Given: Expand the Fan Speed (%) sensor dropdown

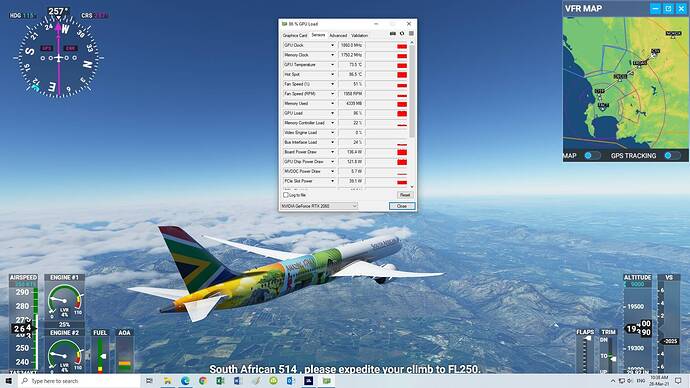Looking at the screenshot, I should (332, 84).
